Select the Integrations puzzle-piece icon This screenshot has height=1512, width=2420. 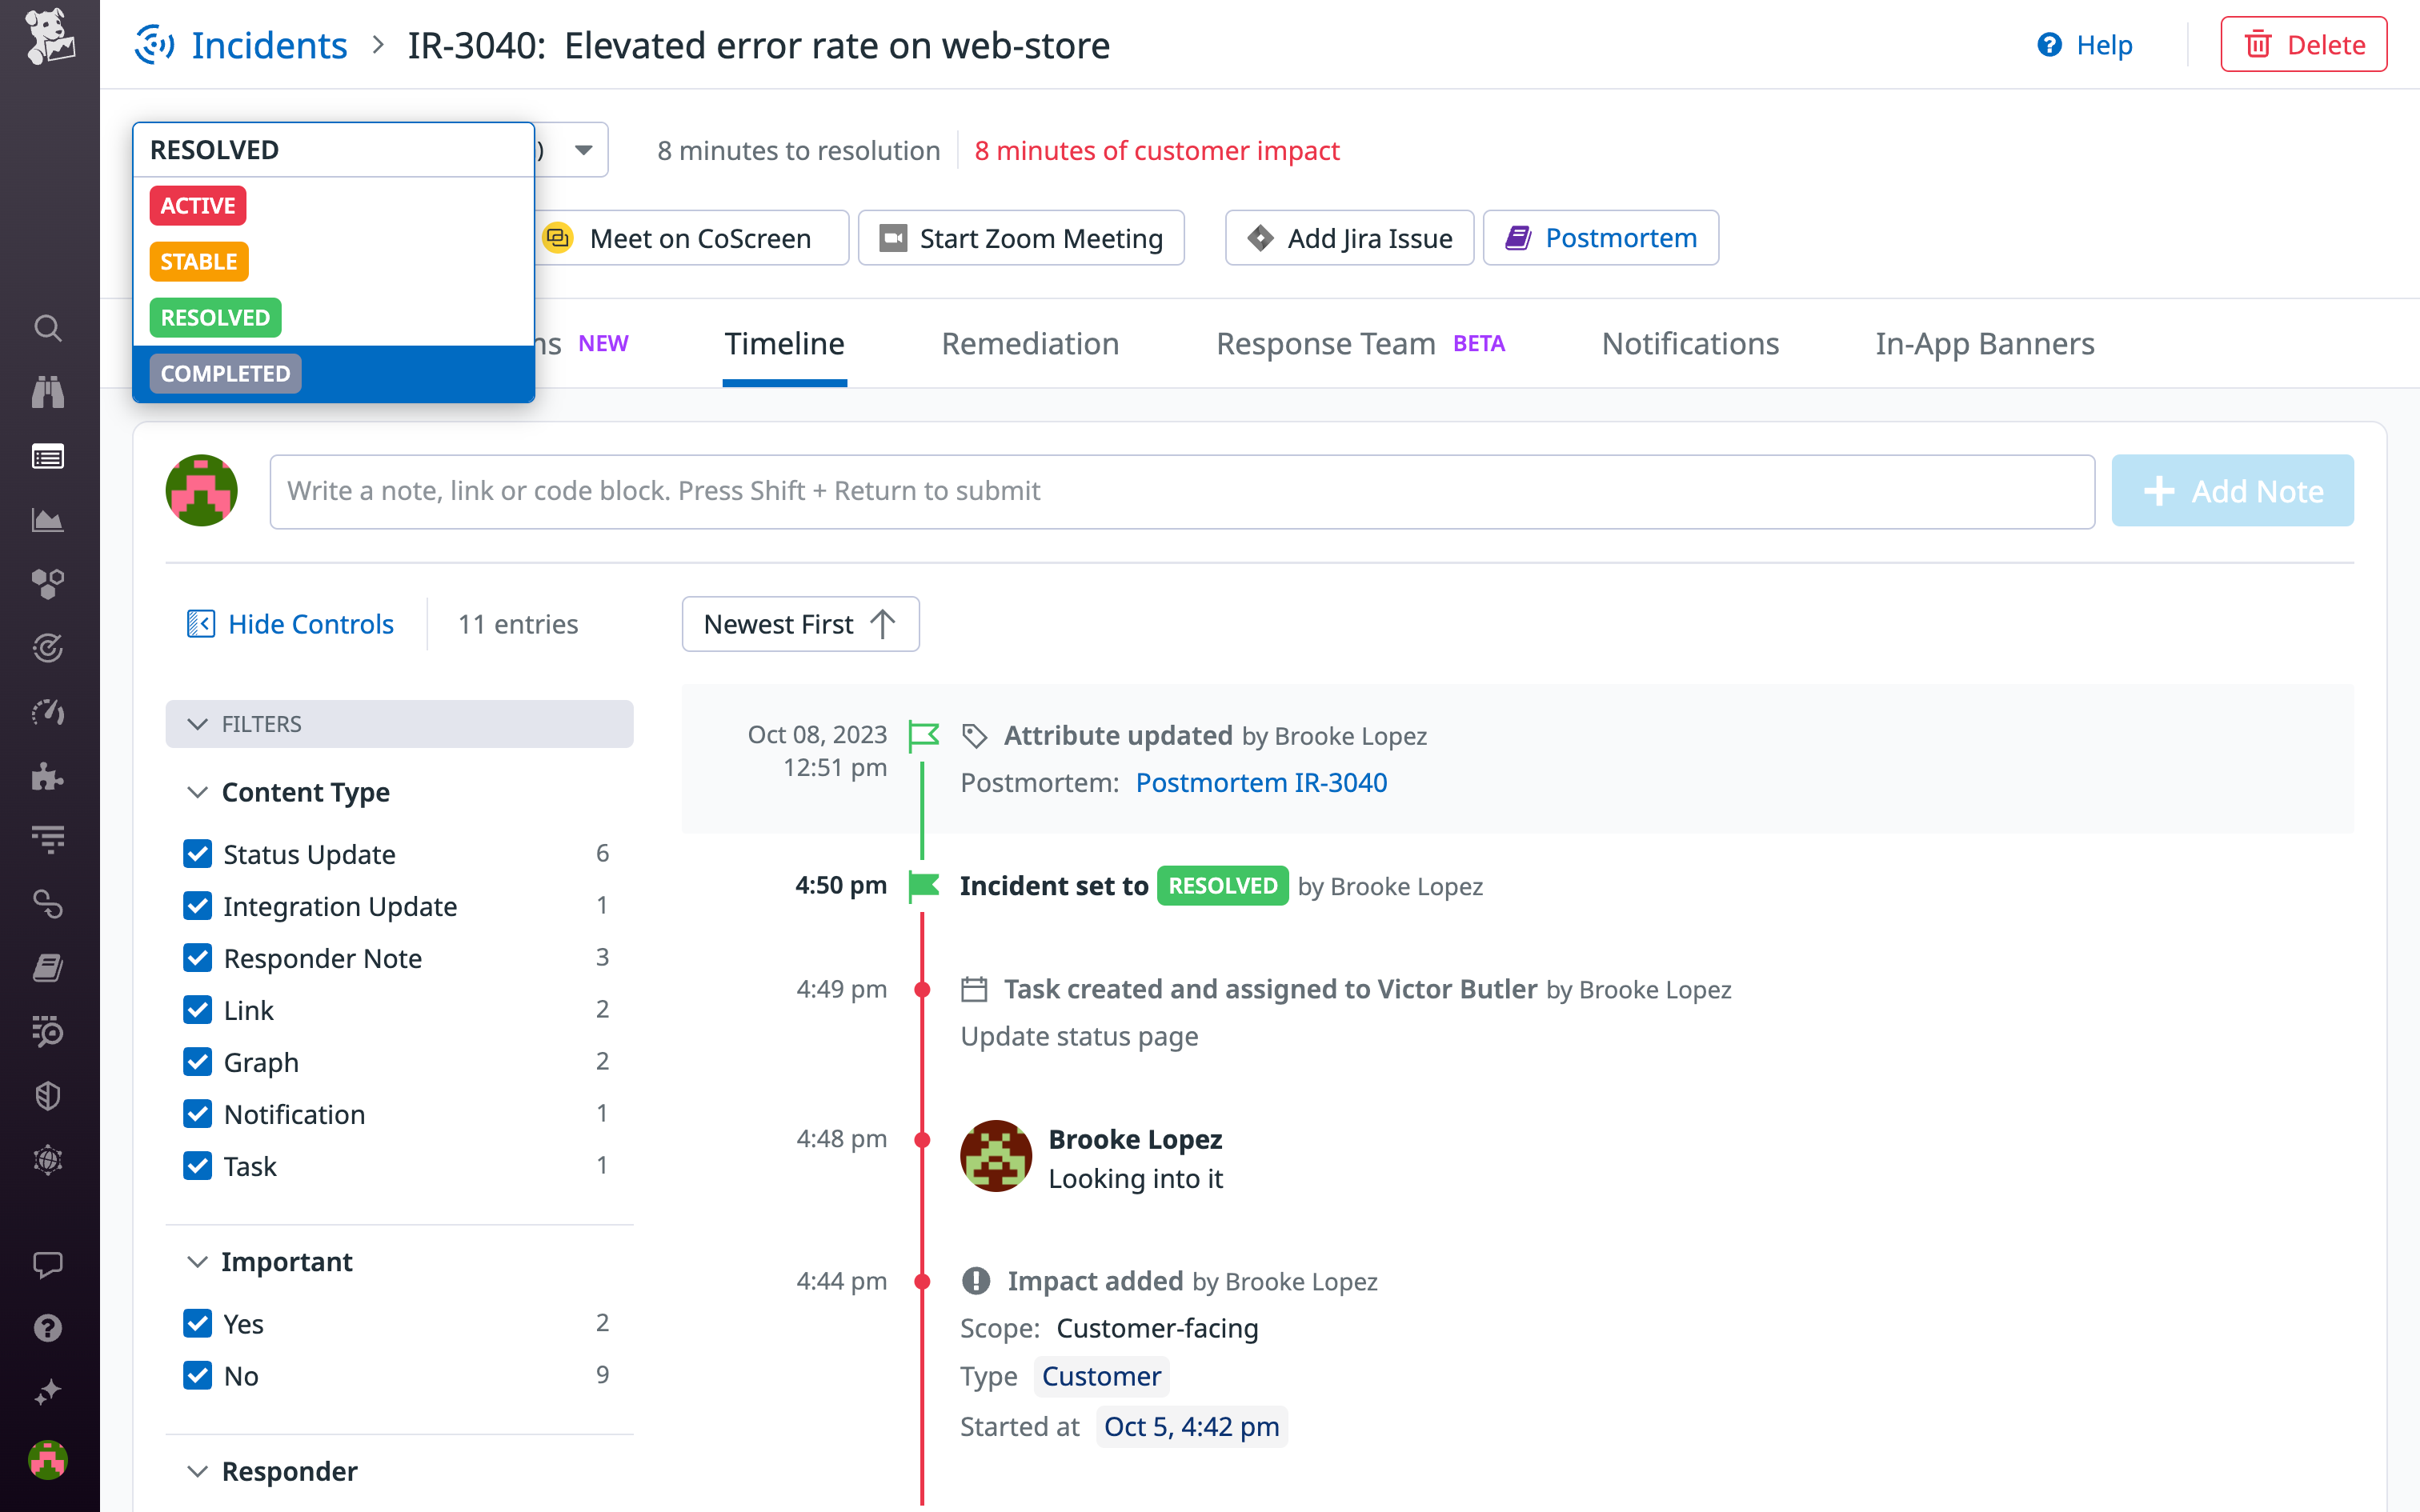click(x=48, y=777)
